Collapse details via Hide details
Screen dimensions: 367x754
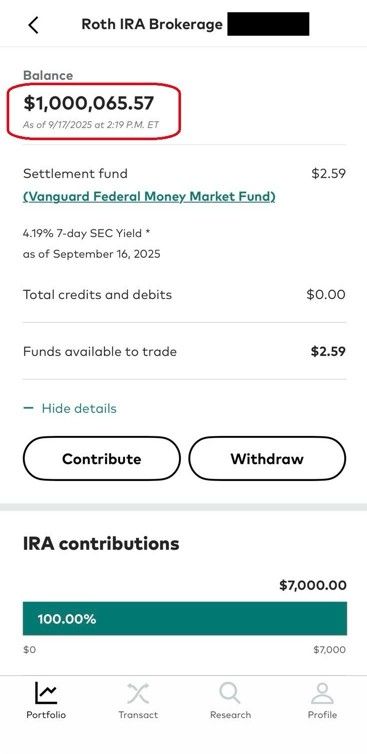(x=79, y=408)
